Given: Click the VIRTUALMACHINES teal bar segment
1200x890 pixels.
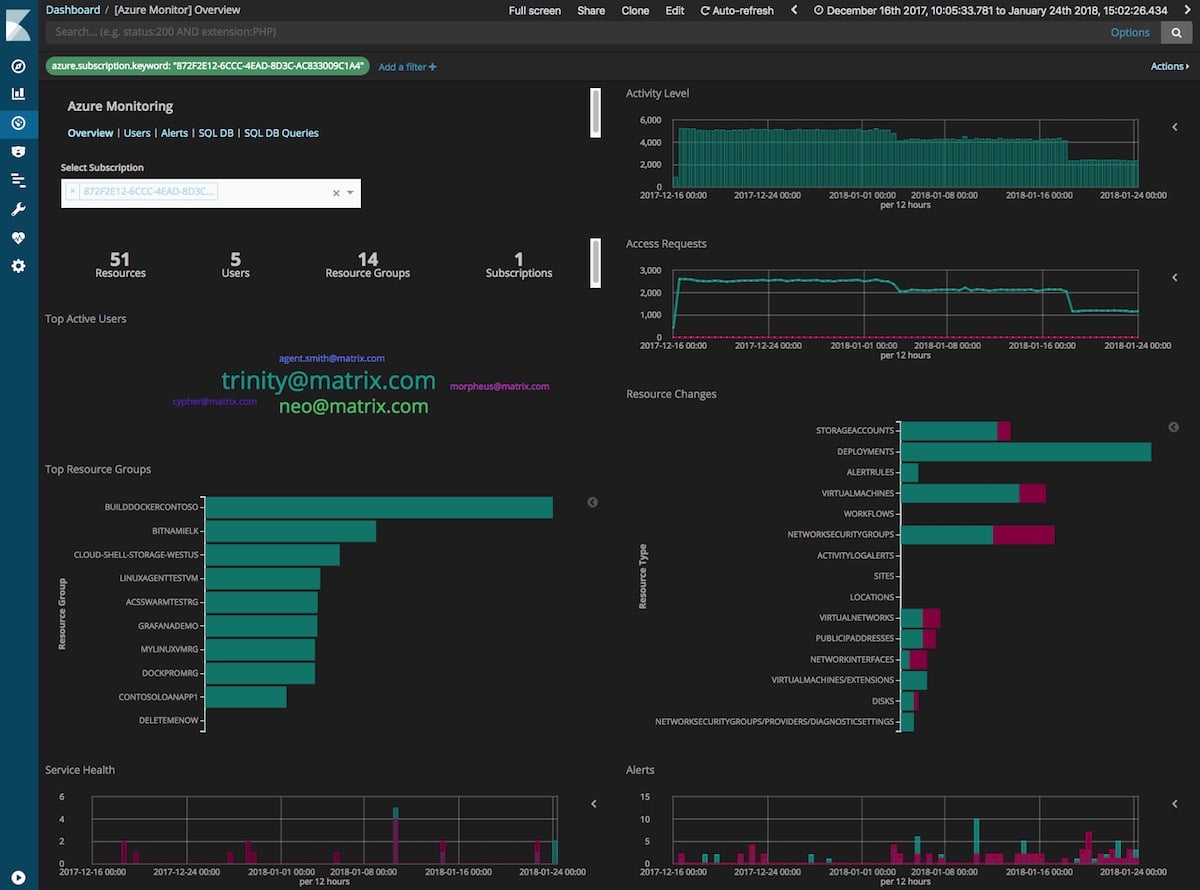Looking at the screenshot, I should pos(960,493).
